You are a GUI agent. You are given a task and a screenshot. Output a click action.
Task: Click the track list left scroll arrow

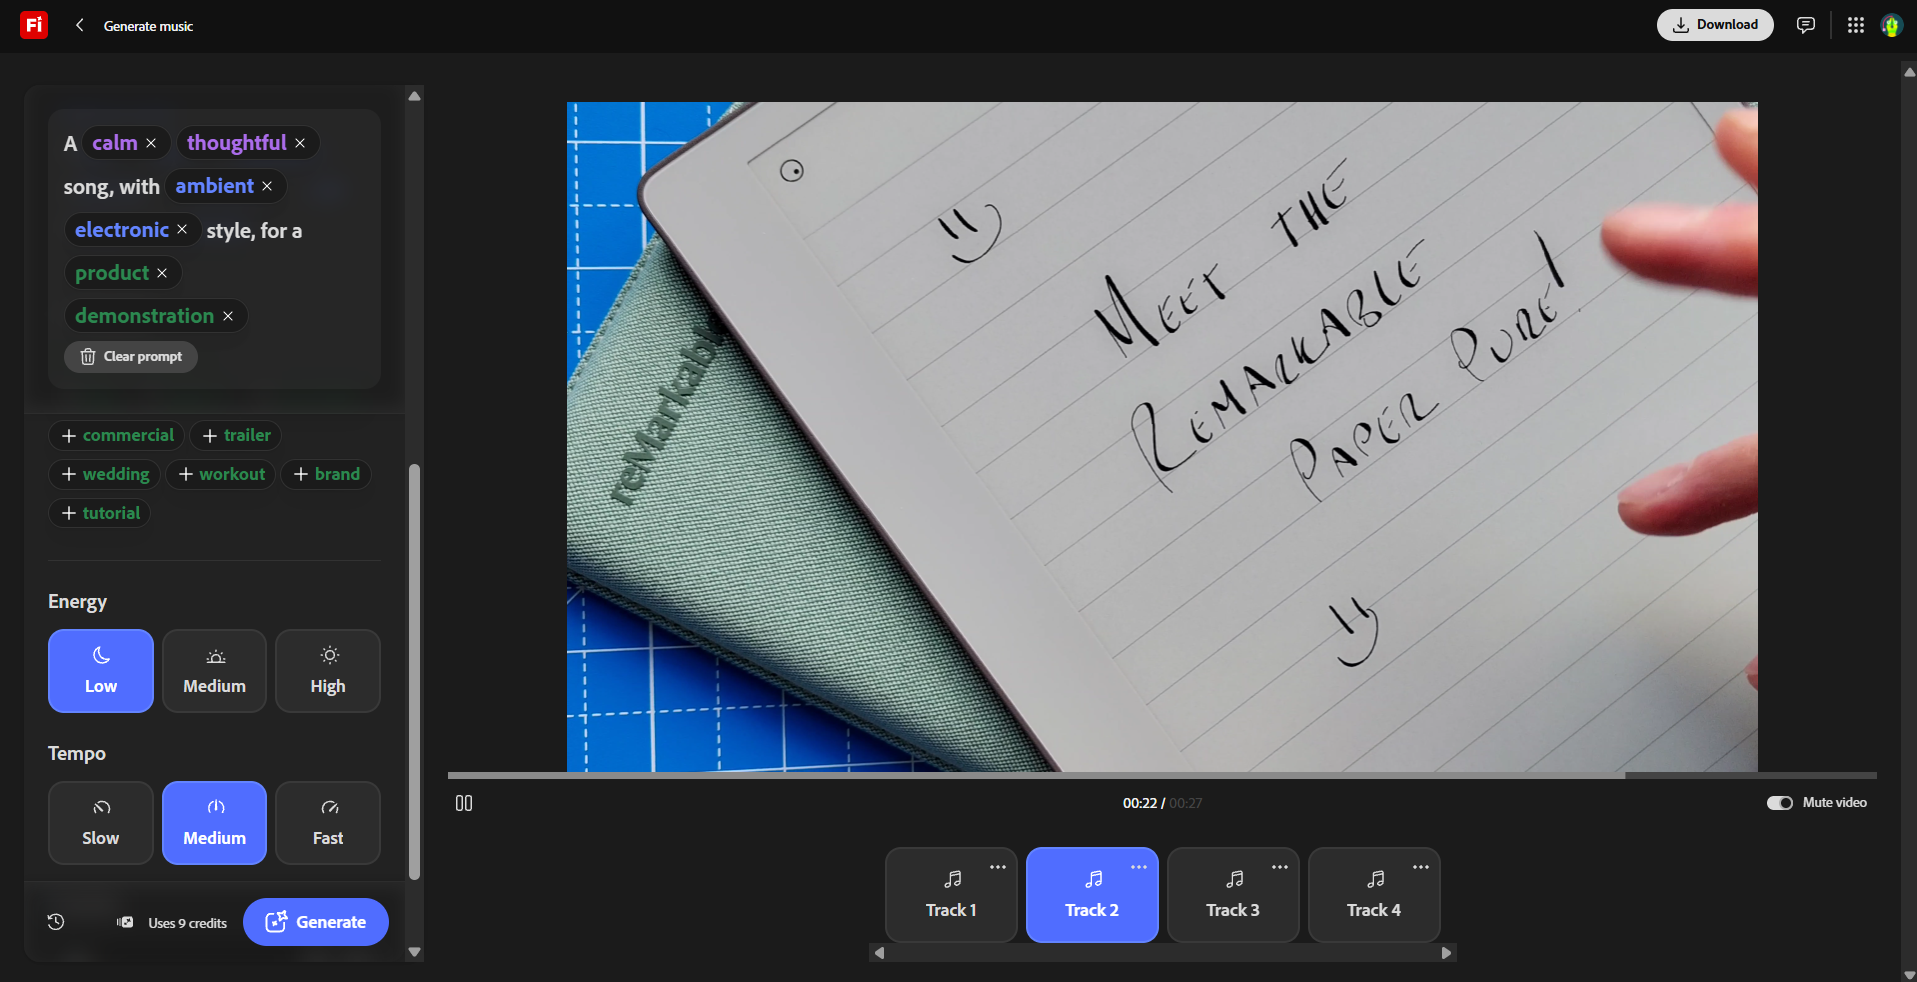[879, 953]
